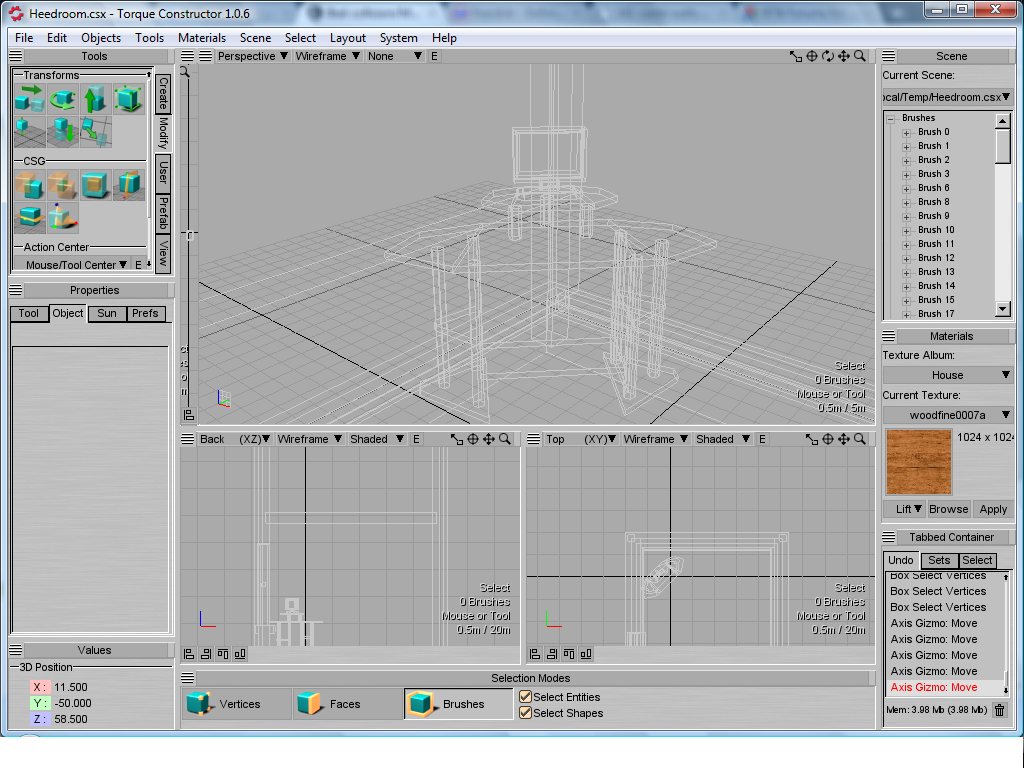Click the woodfine0007a texture swatch
The width and height of the screenshot is (1024, 768).
918,462
